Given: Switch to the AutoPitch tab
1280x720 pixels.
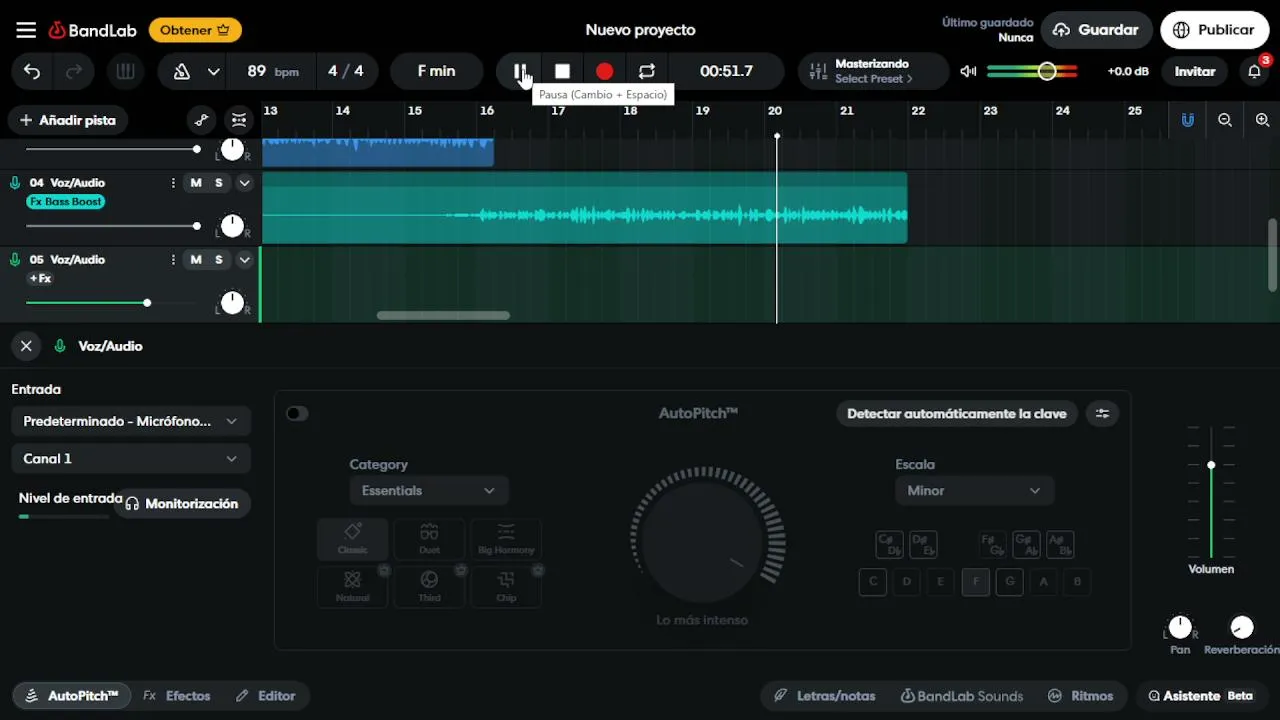Looking at the screenshot, I should pyautogui.click(x=72, y=696).
